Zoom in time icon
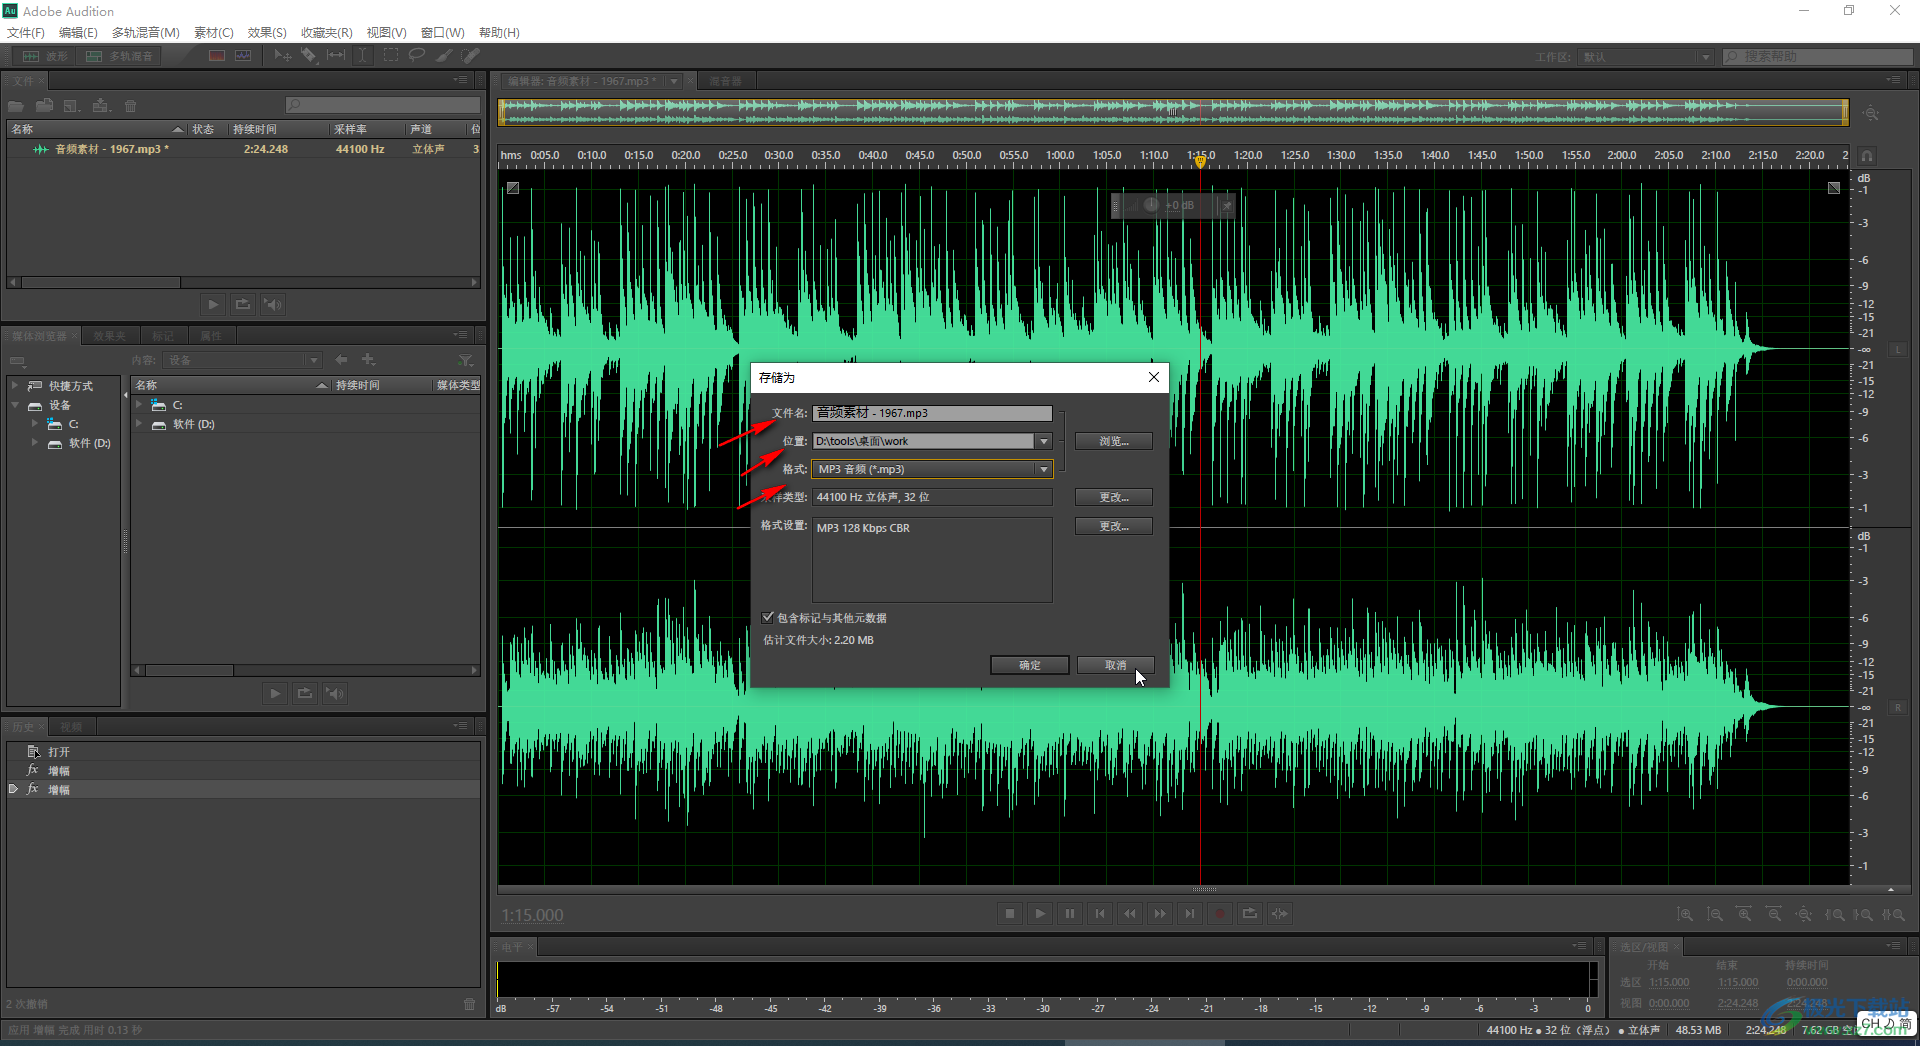This screenshot has height=1046, width=1920. [1744, 914]
